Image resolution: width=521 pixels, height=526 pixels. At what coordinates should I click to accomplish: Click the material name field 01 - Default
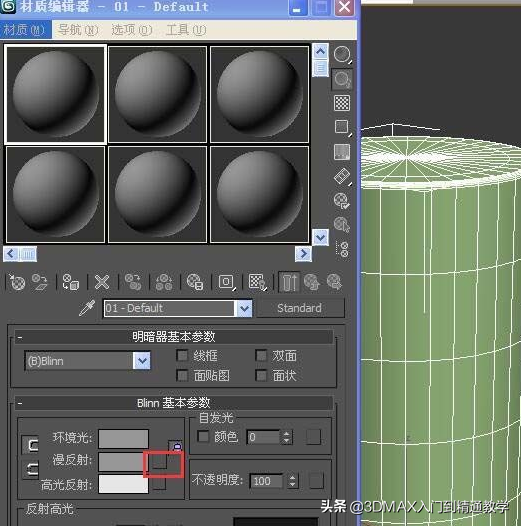pos(169,308)
